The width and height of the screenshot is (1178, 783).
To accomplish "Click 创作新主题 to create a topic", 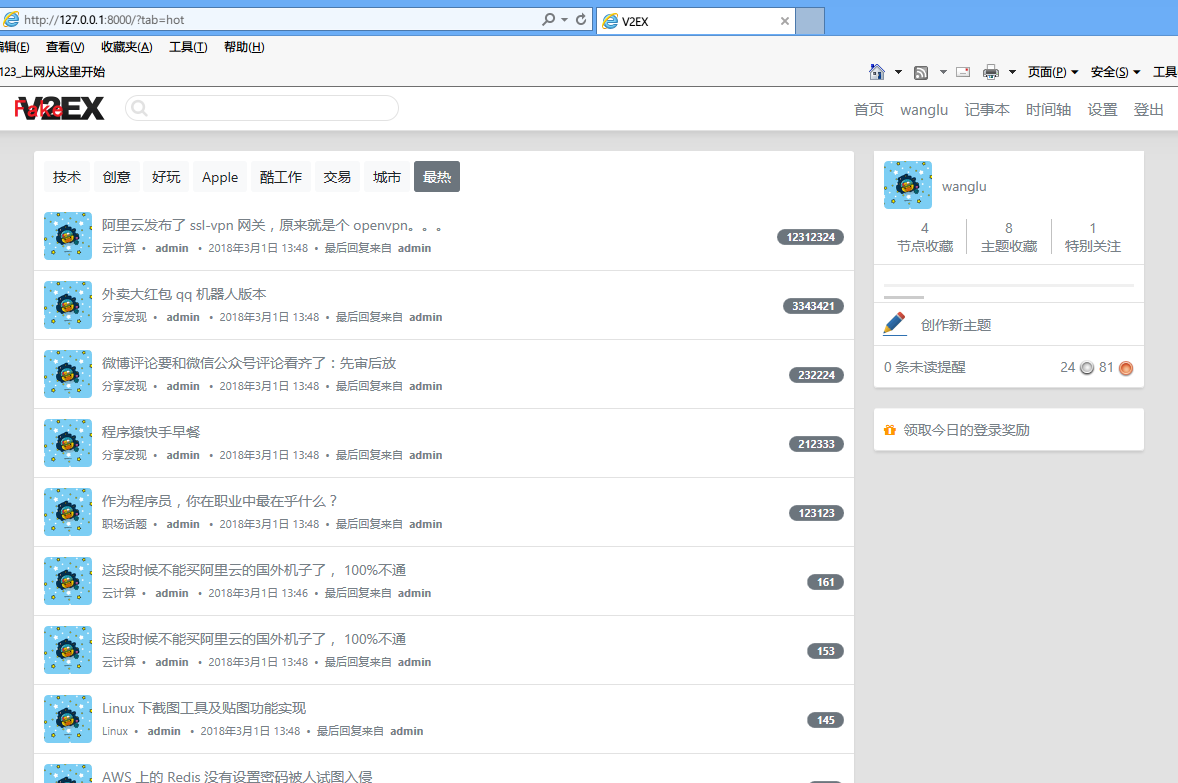I will 956,325.
